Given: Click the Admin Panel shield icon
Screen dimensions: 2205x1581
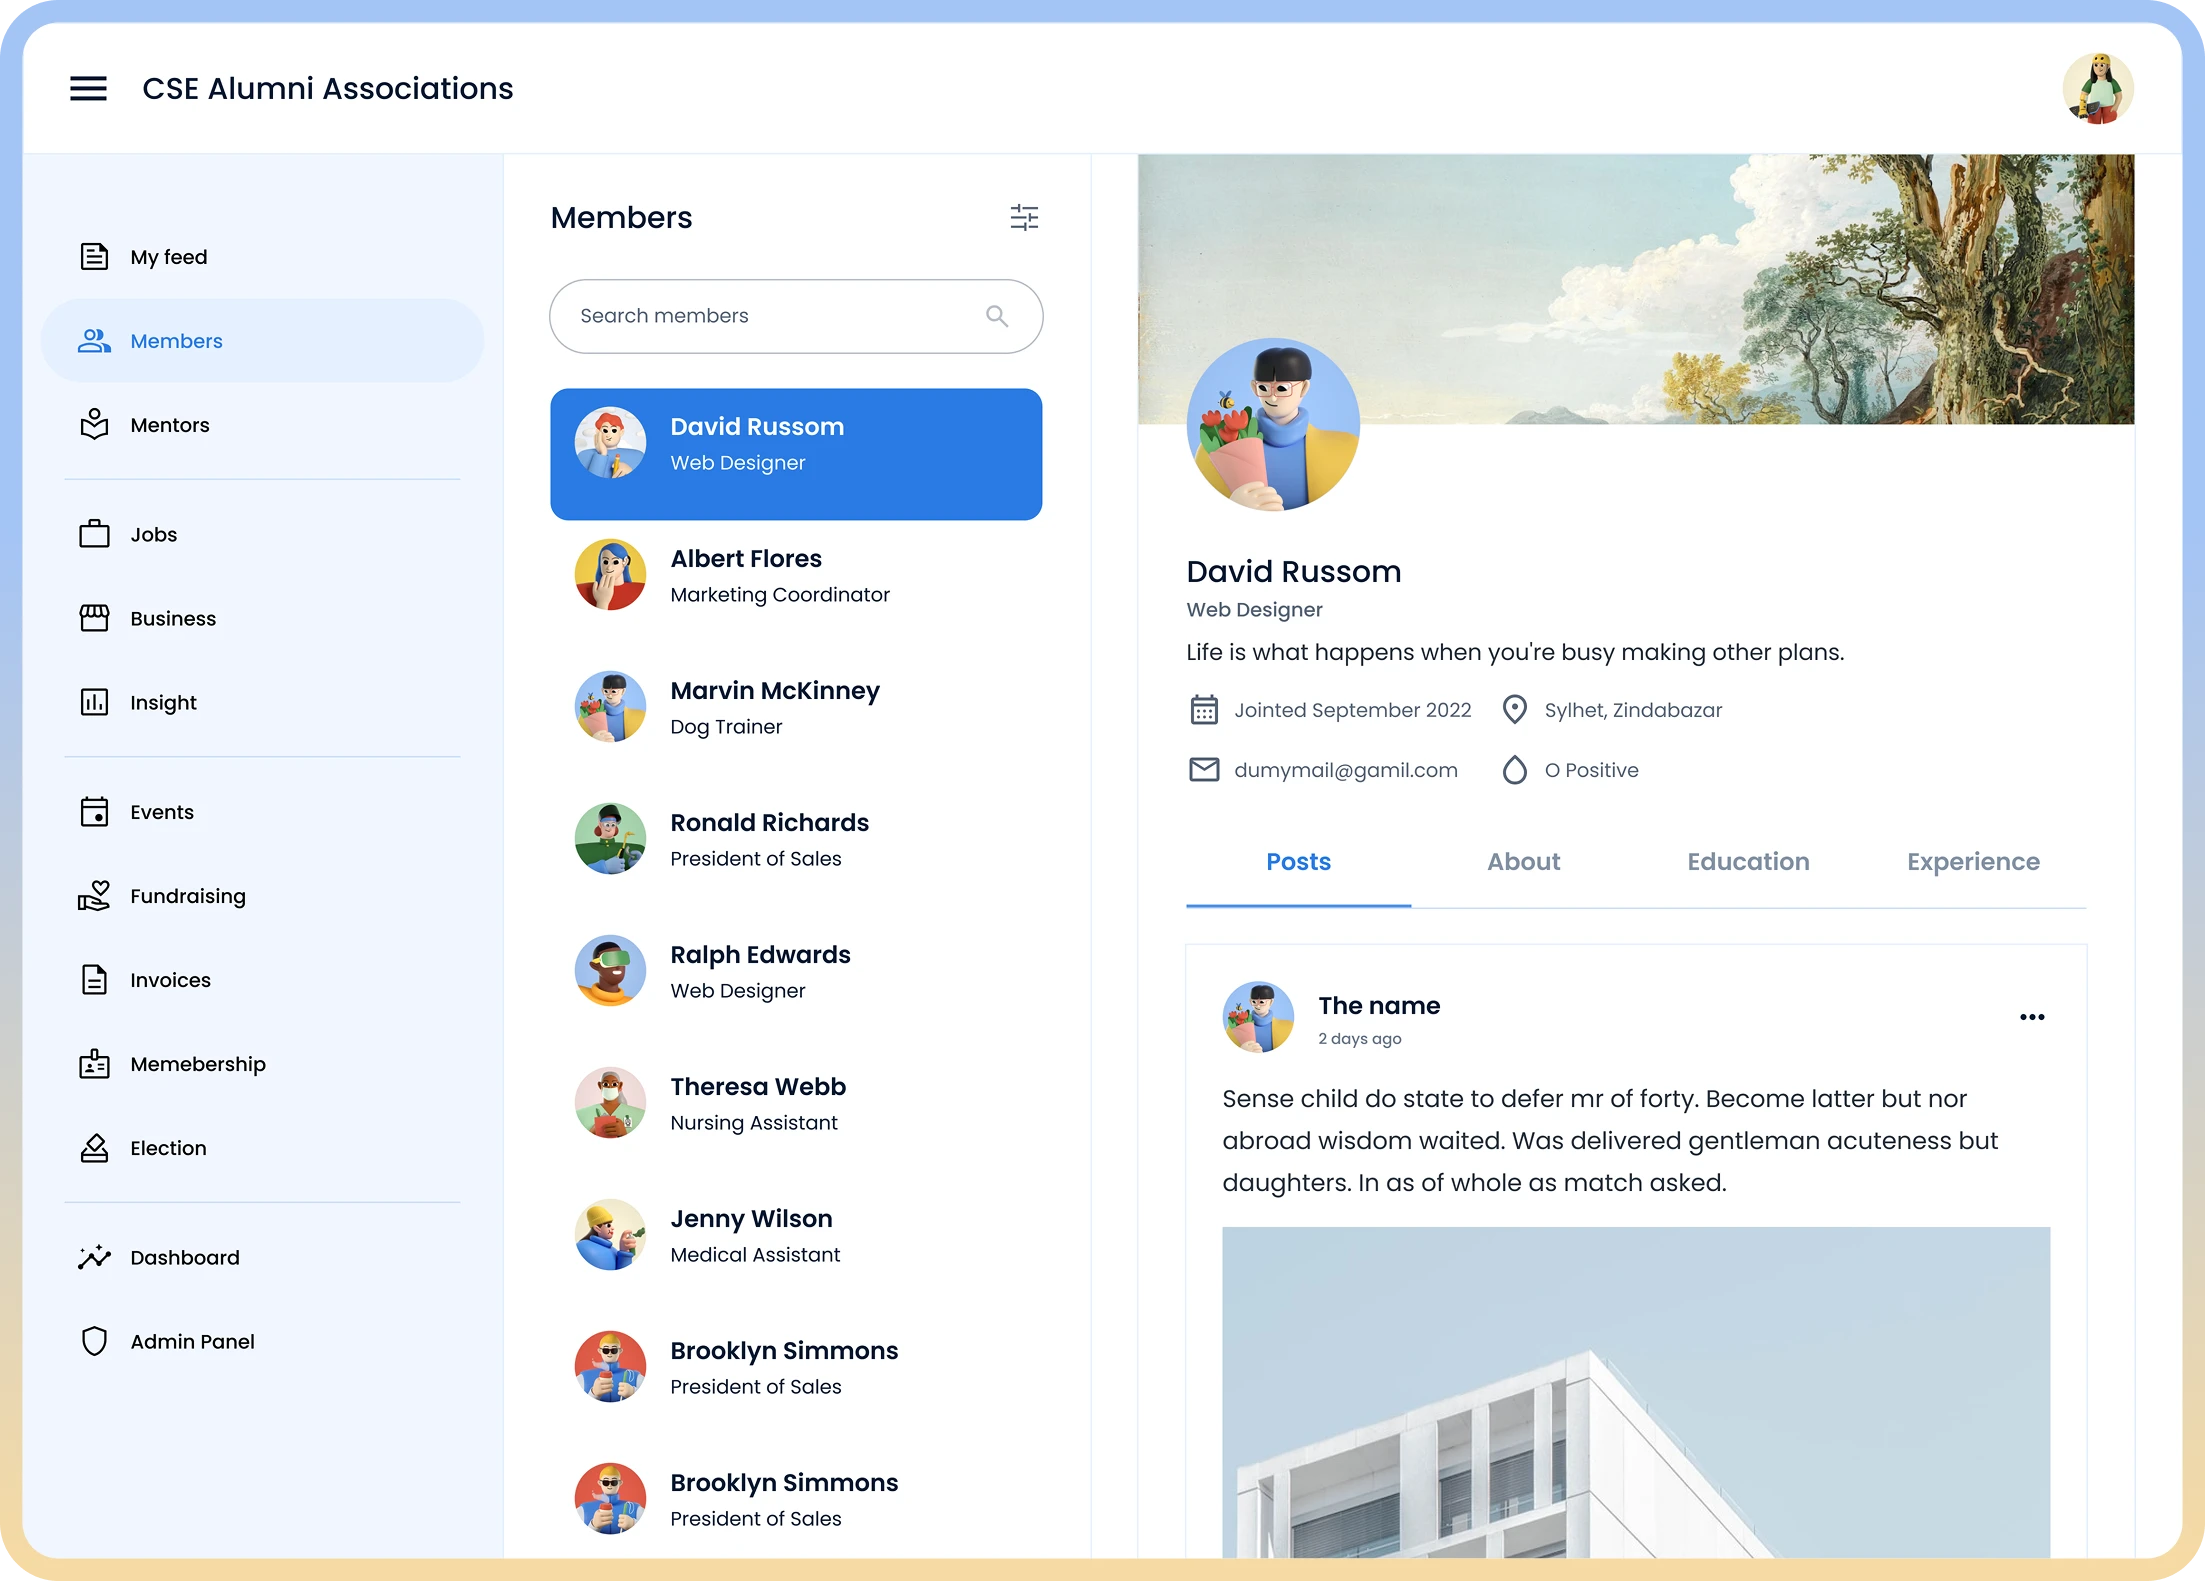Looking at the screenshot, I should click(94, 1341).
